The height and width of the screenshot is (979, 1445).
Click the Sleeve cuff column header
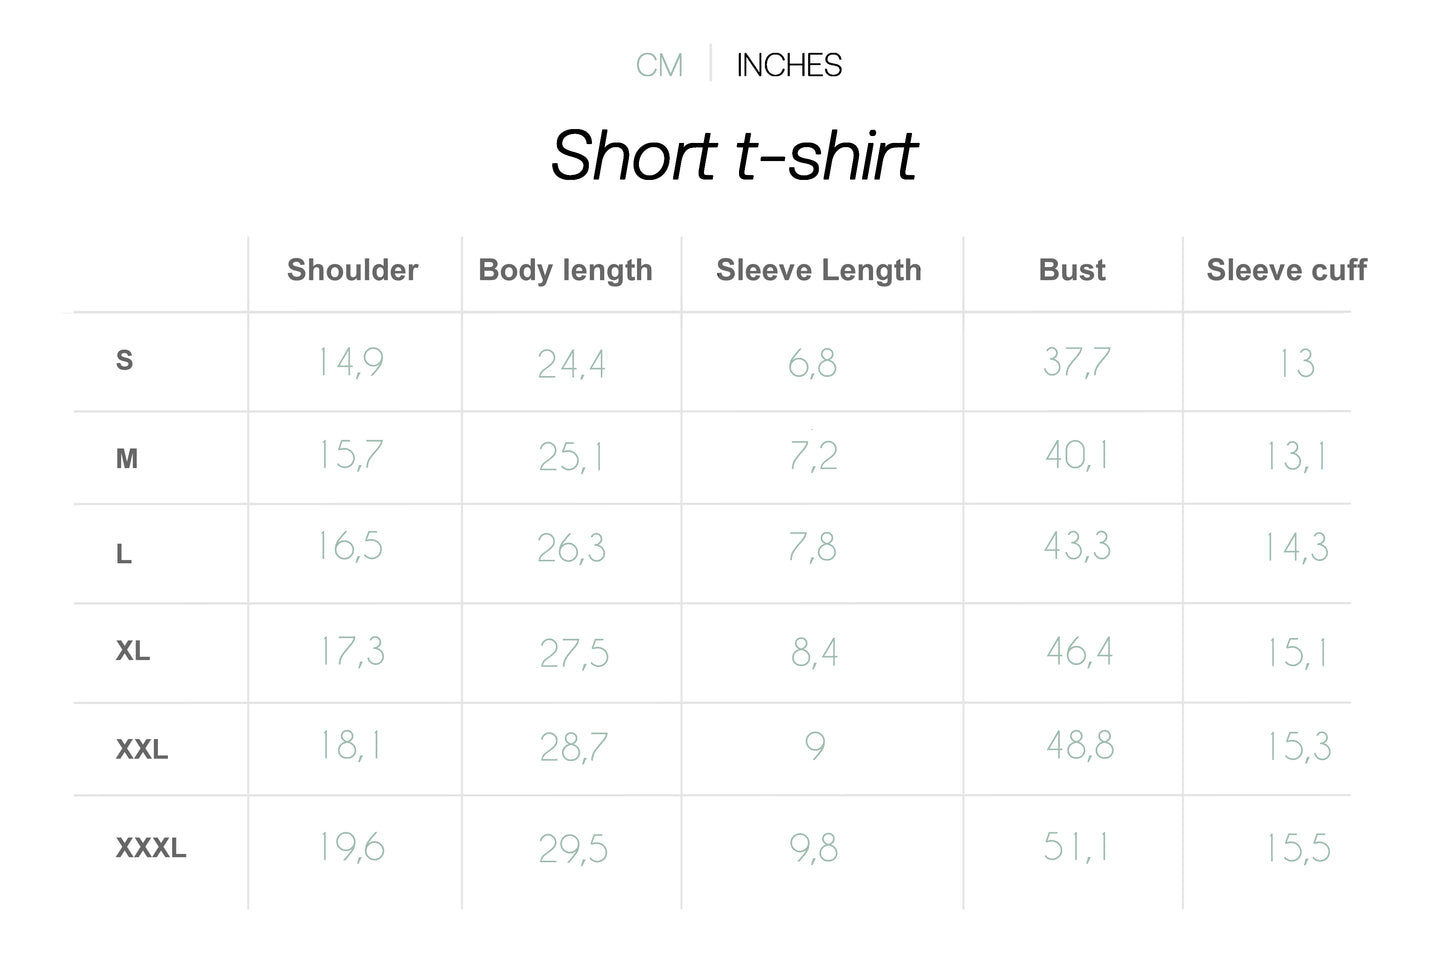[1286, 270]
